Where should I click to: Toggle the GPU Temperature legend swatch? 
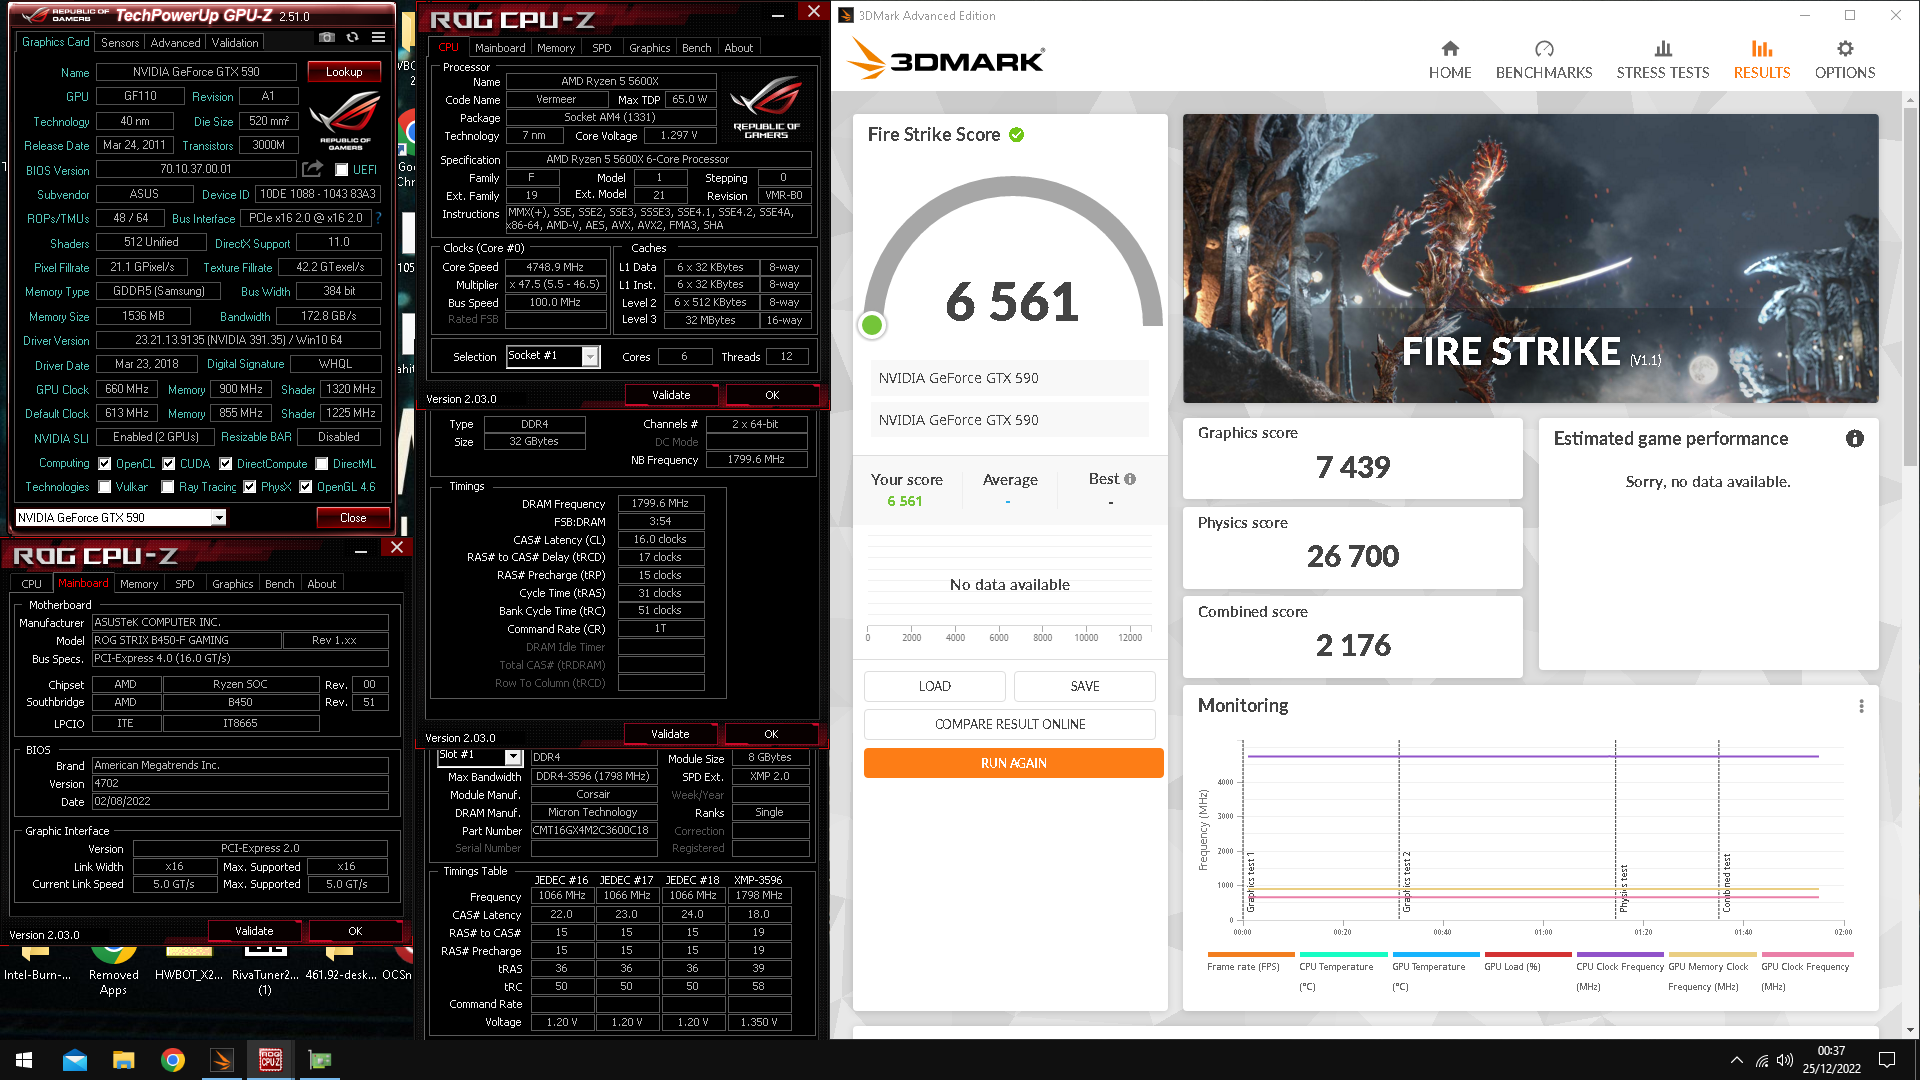tap(1435, 955)
